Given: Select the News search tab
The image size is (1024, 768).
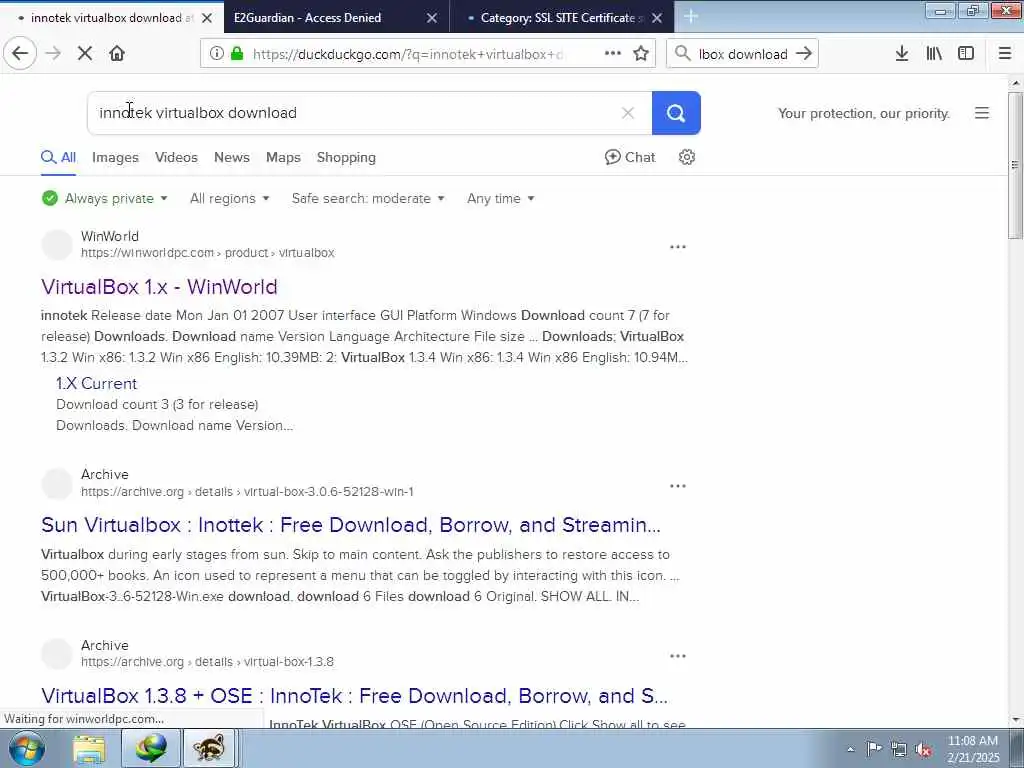Looking at the screenshot, I should tap(232, 157).
